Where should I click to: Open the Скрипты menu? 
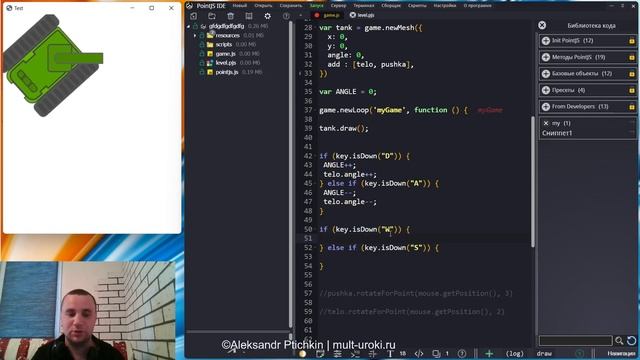pyautogui.click(x=417, y=6)
